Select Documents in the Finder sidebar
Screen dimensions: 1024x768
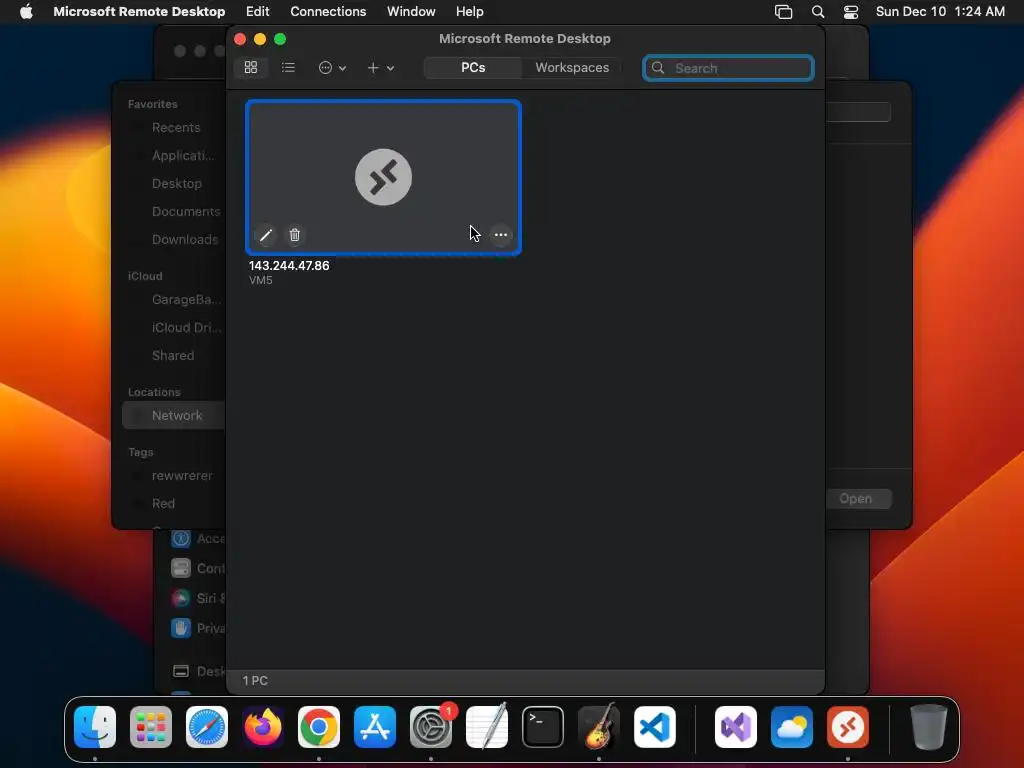point(185,212)
